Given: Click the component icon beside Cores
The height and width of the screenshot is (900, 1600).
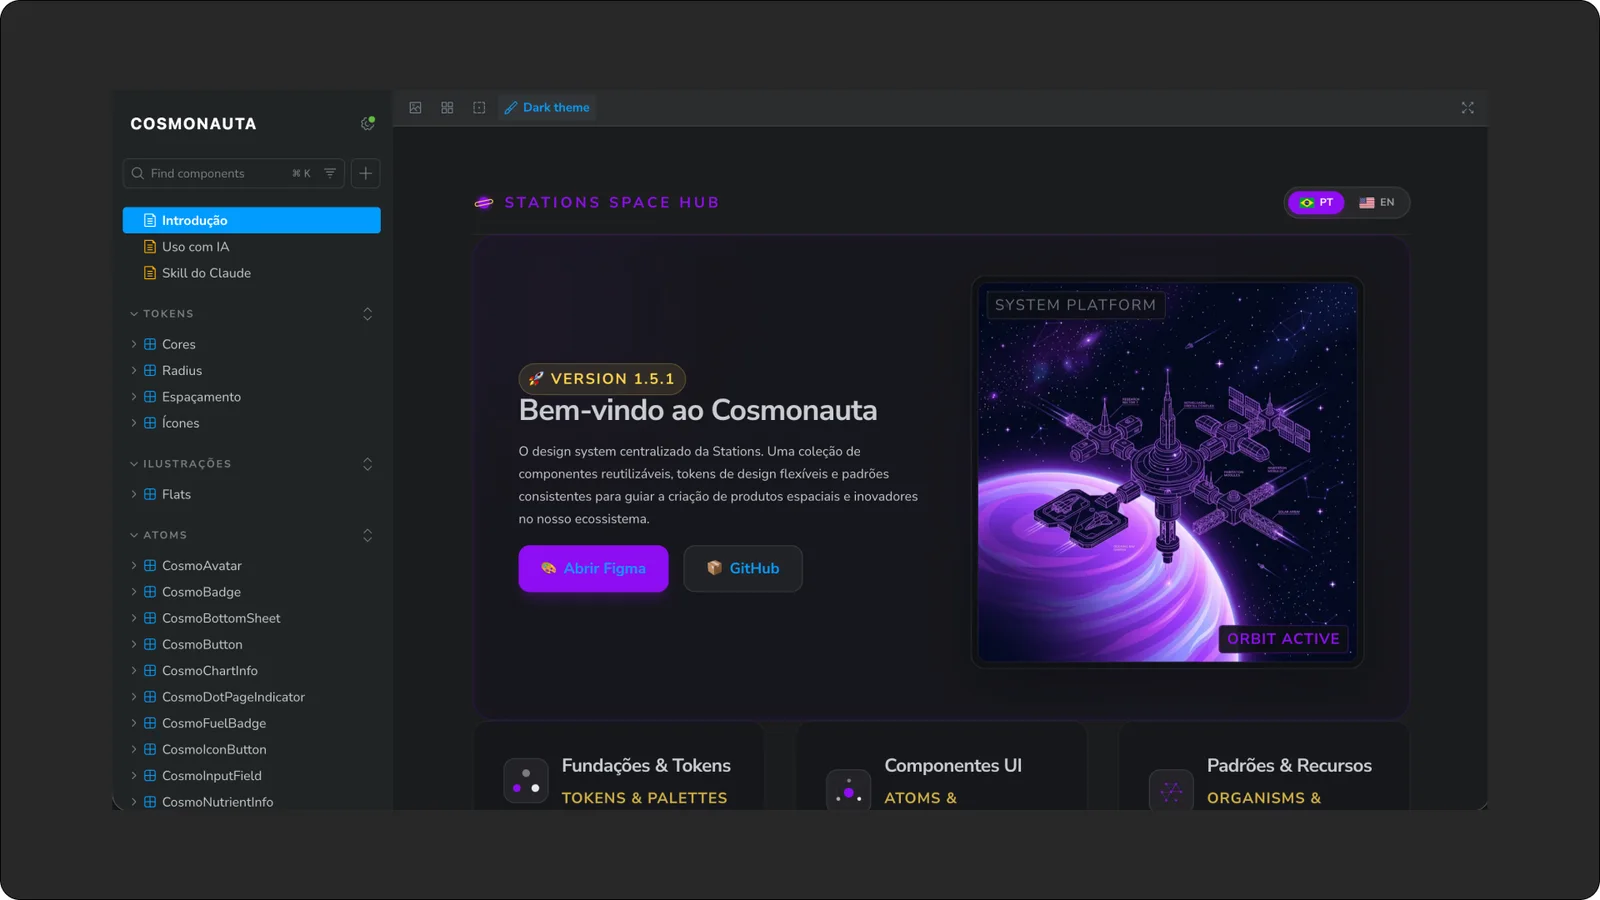Looking at the screenshot, I should (150, 344).
